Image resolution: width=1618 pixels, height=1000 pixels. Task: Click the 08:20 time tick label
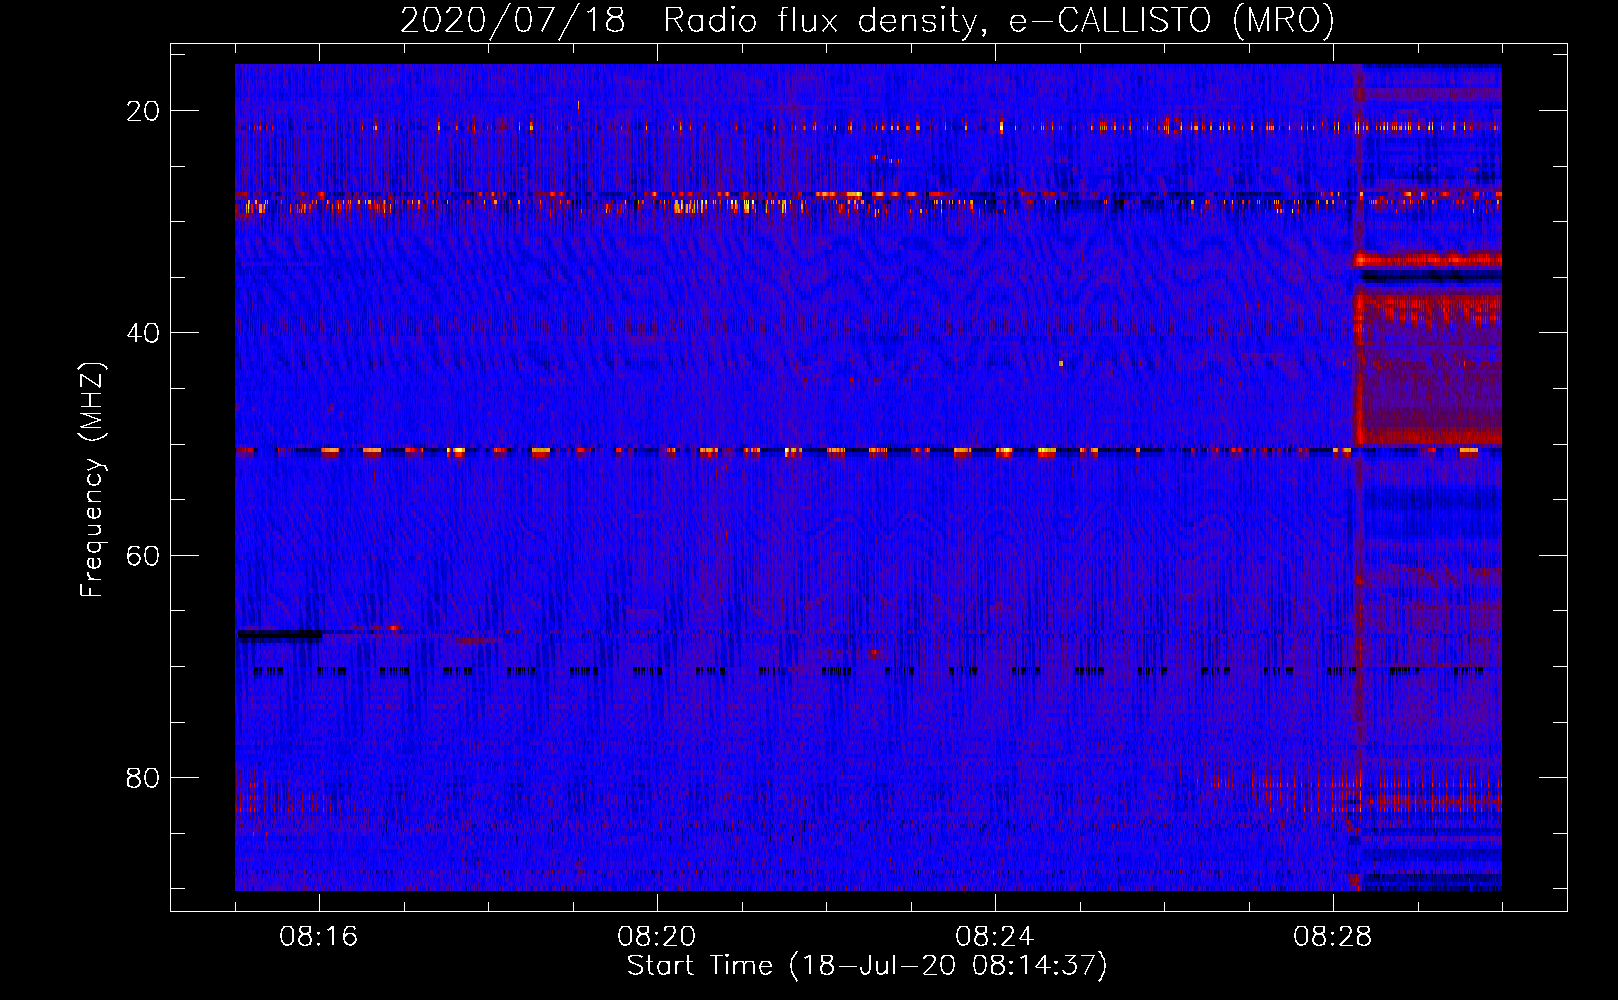pyautogui.click(x=657, y=937)
